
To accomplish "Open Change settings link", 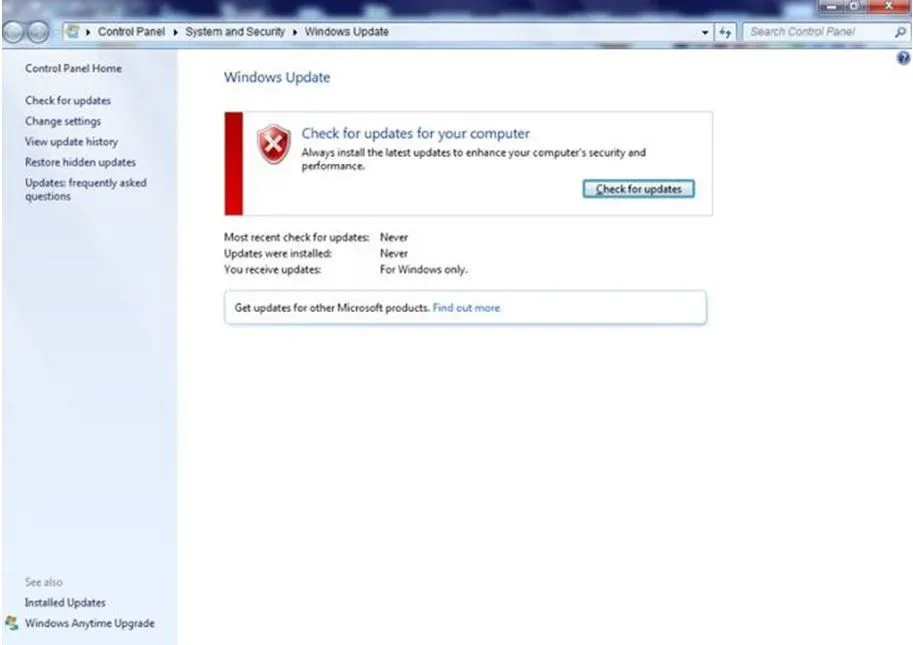I will pyautogui.click(x=63, y=121).
